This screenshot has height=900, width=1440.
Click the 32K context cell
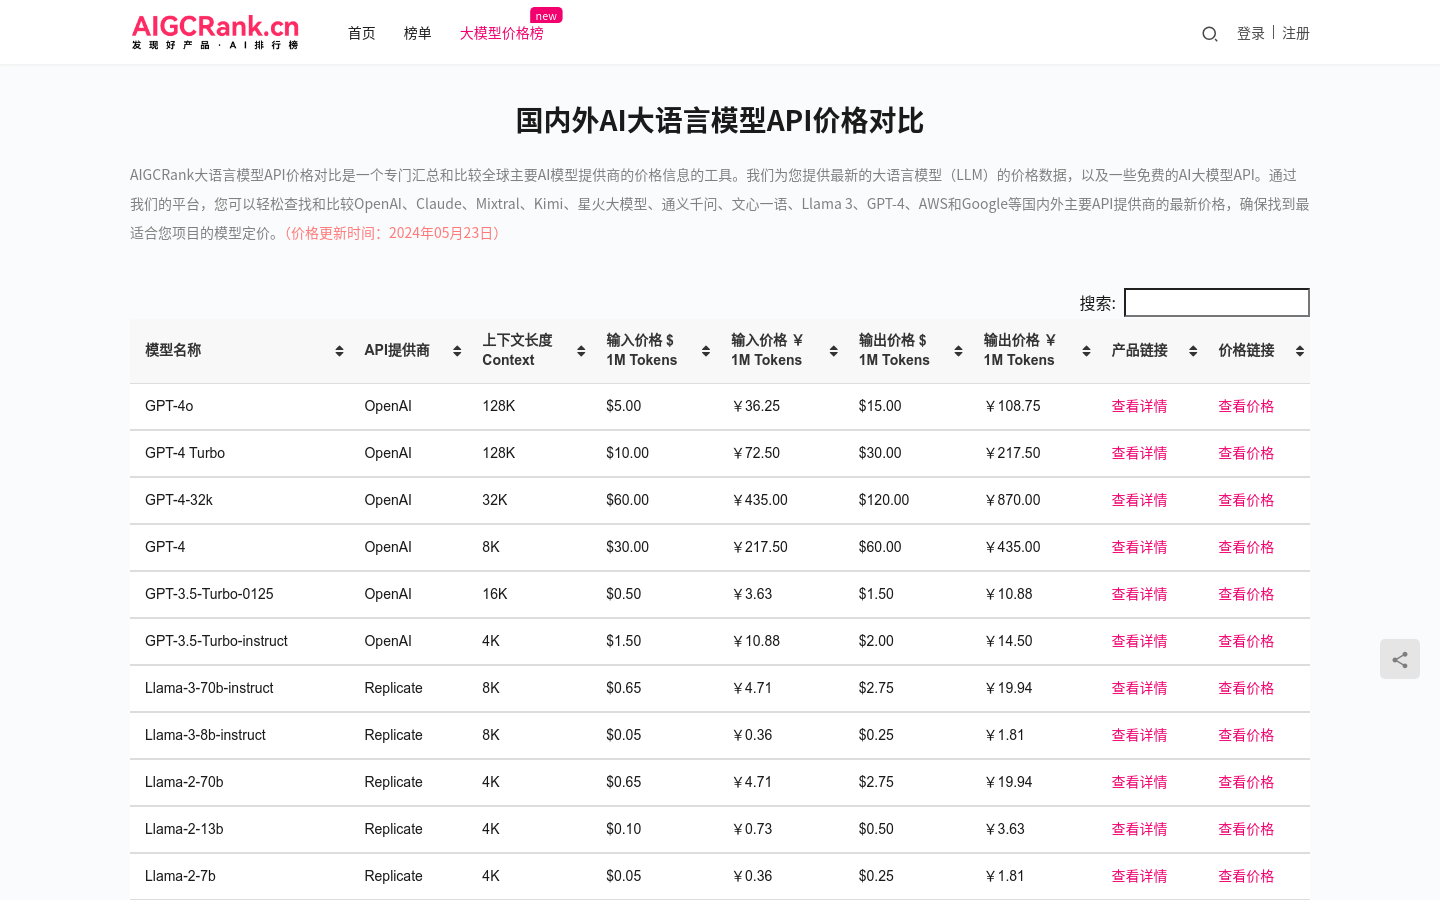click(x=495, y=500)
